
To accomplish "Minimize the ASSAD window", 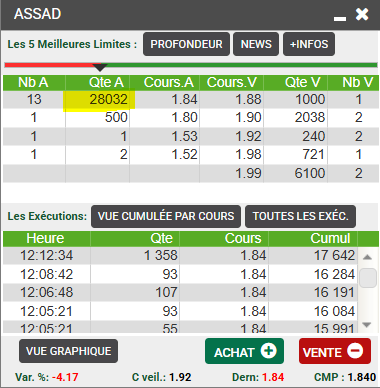I will tap(340, 19).
